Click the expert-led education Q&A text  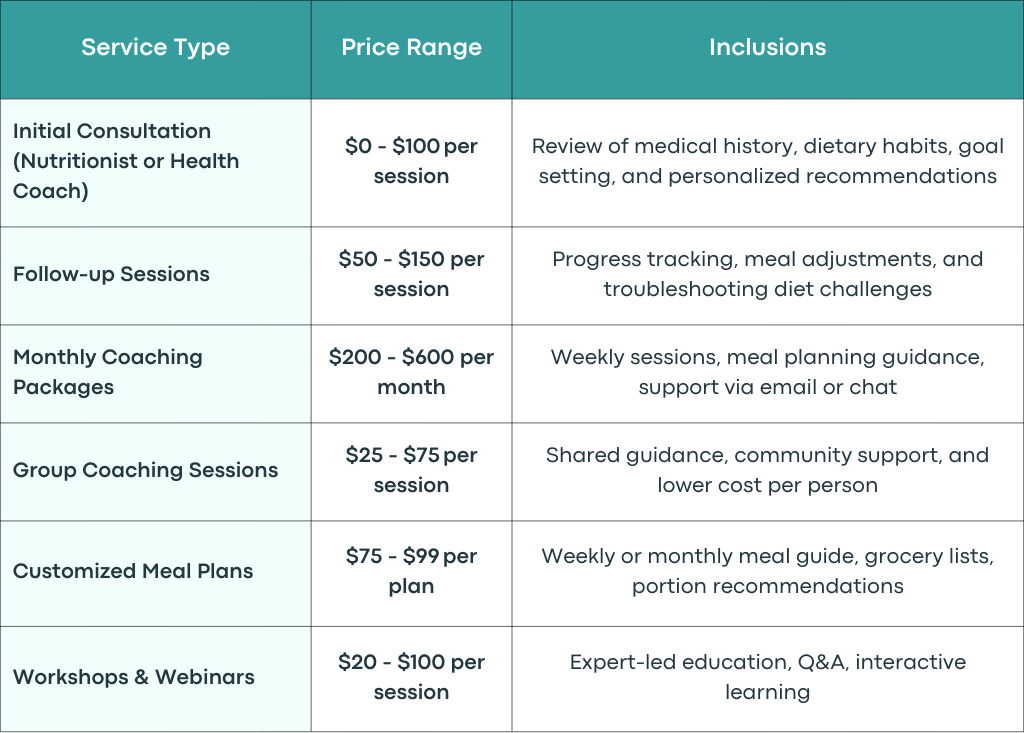(x=767, y=677)
